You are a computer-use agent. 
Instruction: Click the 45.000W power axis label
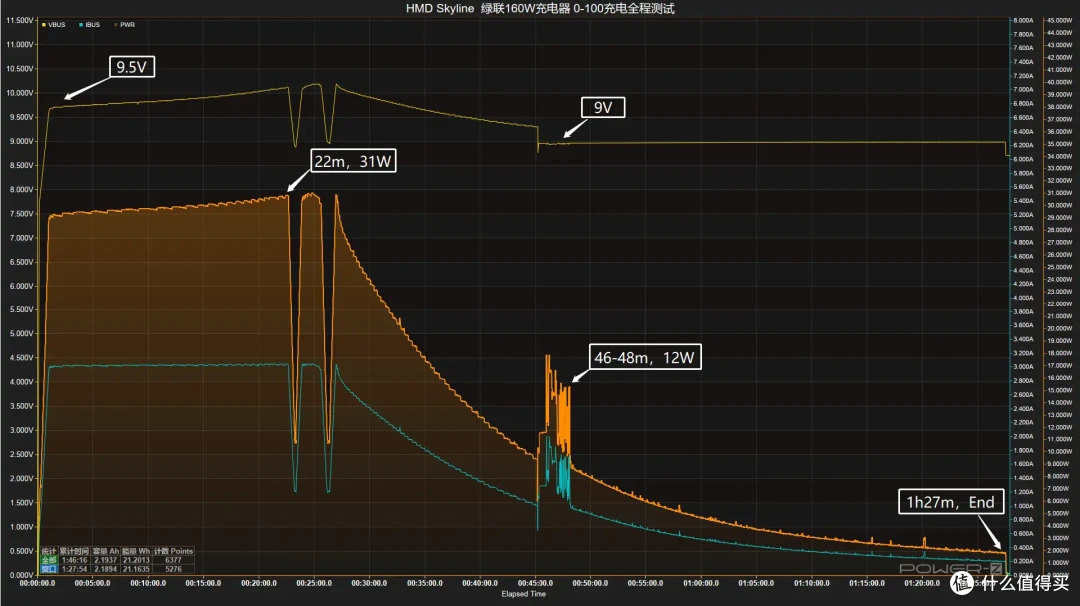[1059, 21]
